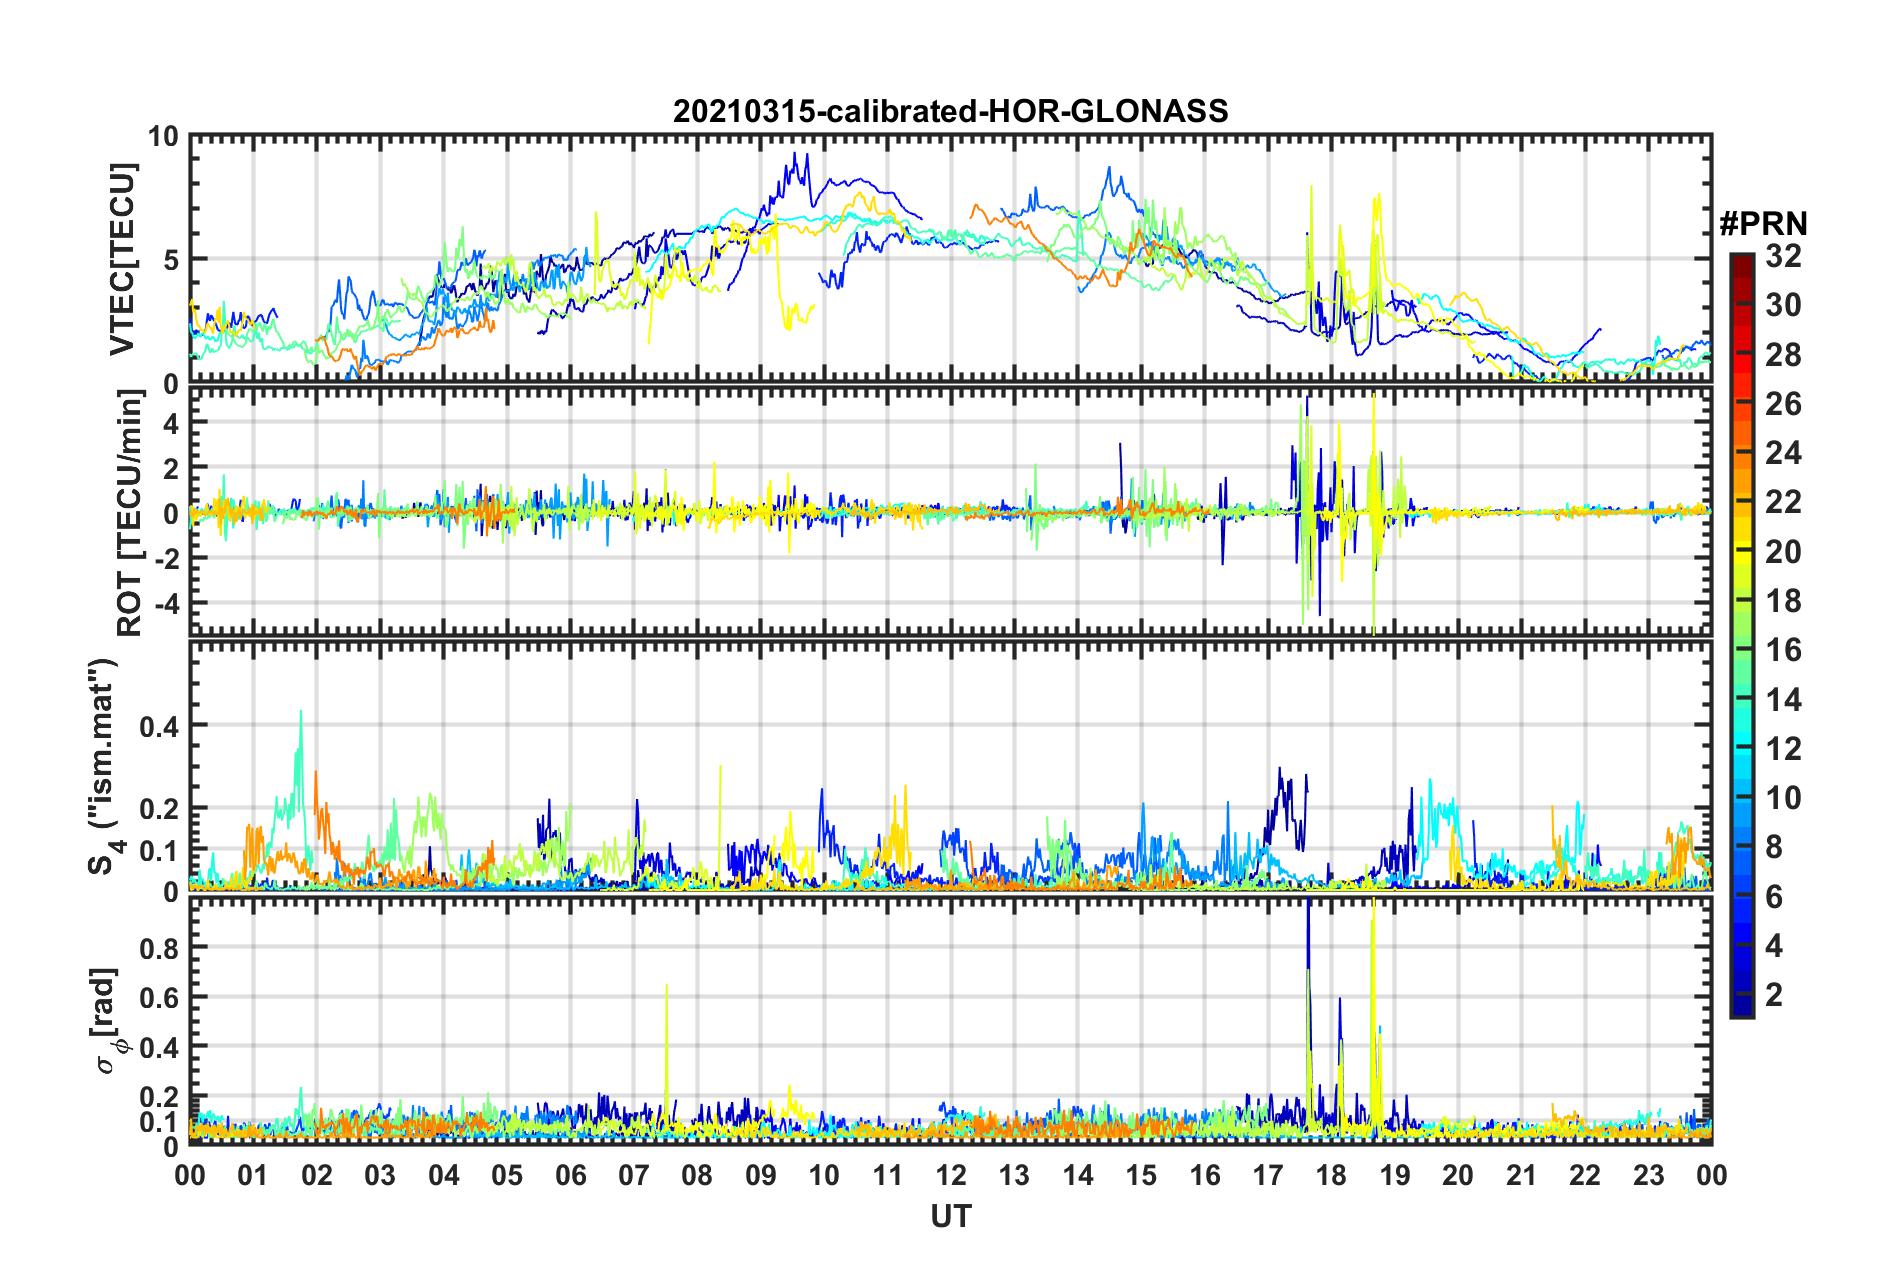Click the "23" hour tick label

1649,1175
